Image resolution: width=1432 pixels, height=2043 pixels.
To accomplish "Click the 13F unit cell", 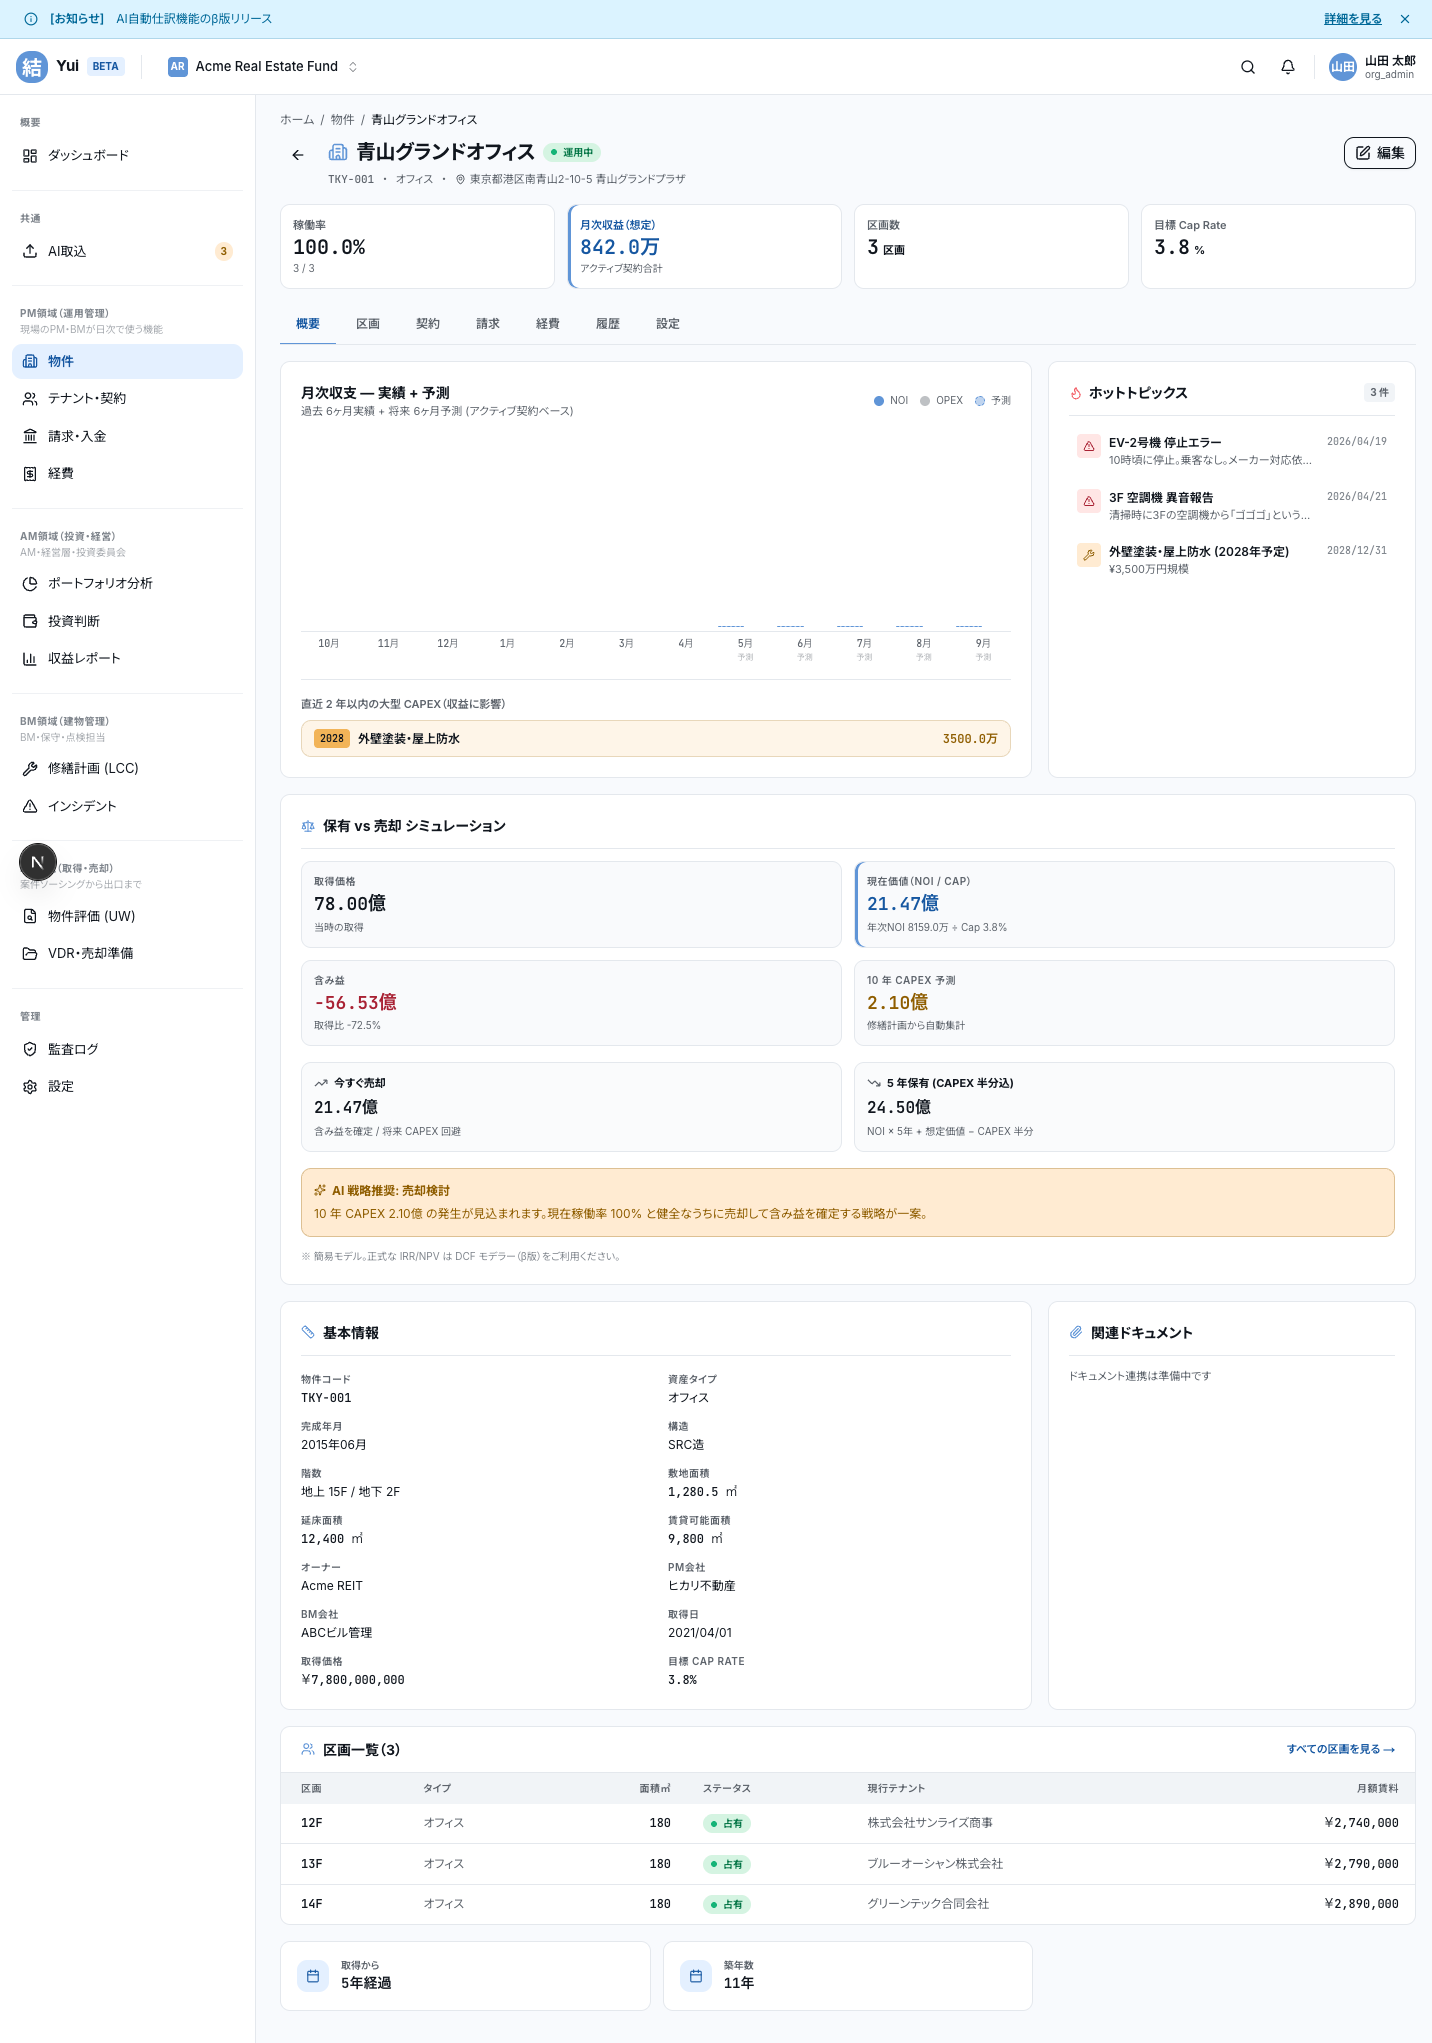I will point(312,1864).
